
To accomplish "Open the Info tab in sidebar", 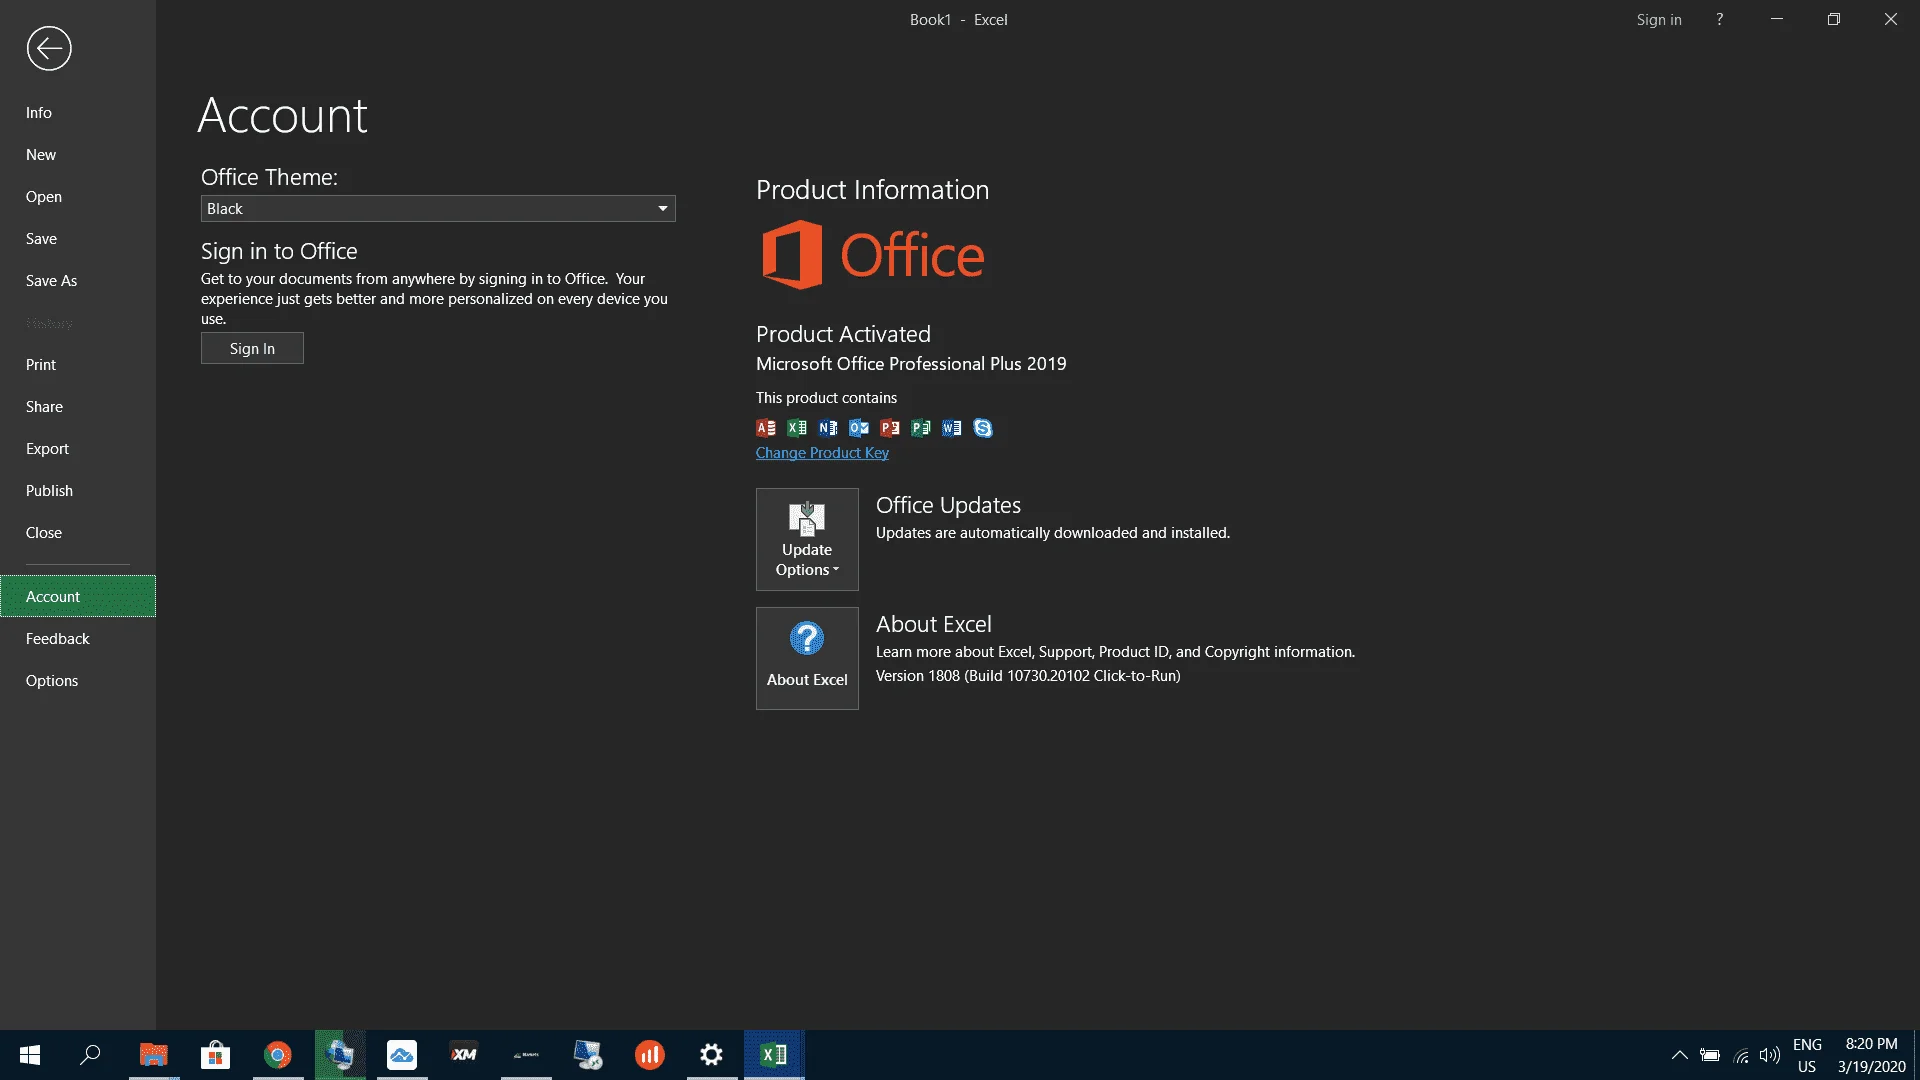I will 39,112.
